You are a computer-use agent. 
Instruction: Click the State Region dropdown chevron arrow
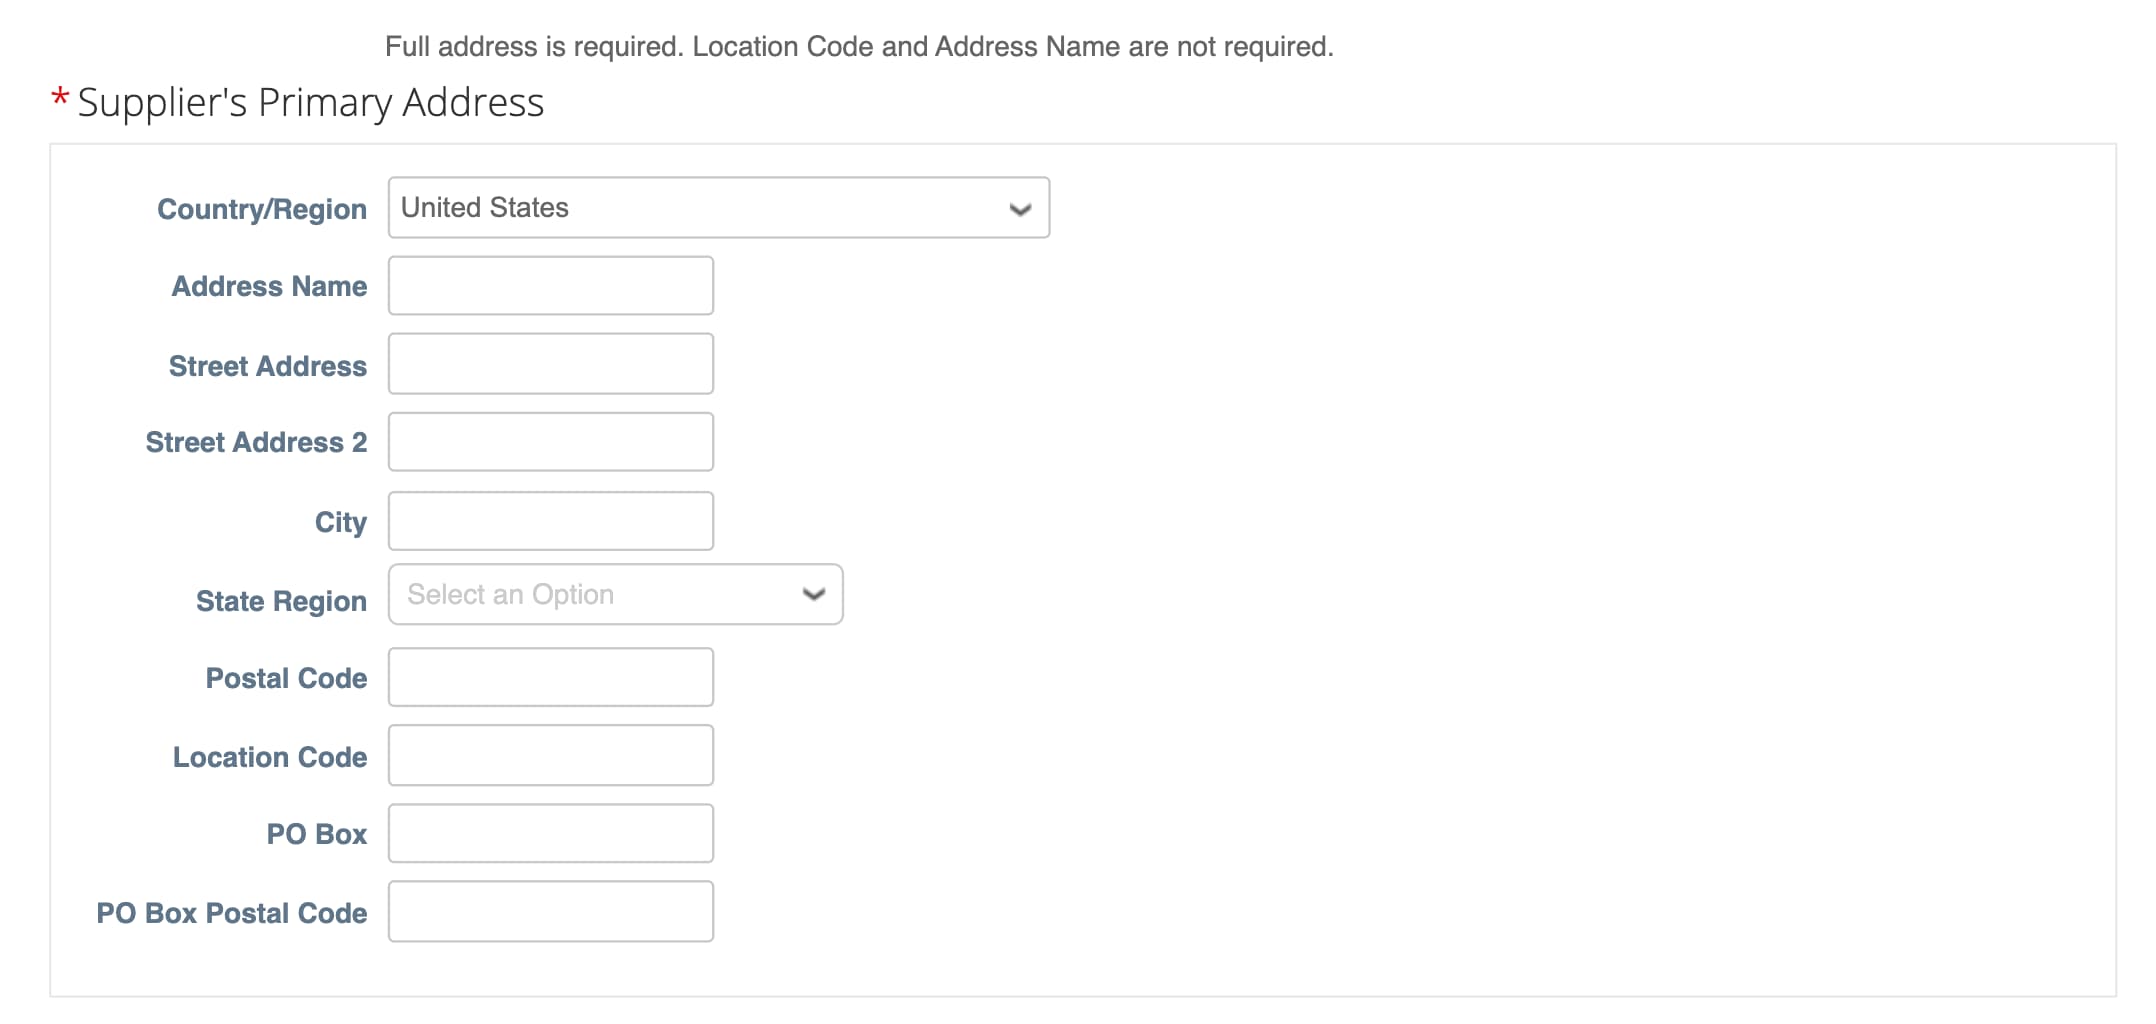[x=813, y=595]
